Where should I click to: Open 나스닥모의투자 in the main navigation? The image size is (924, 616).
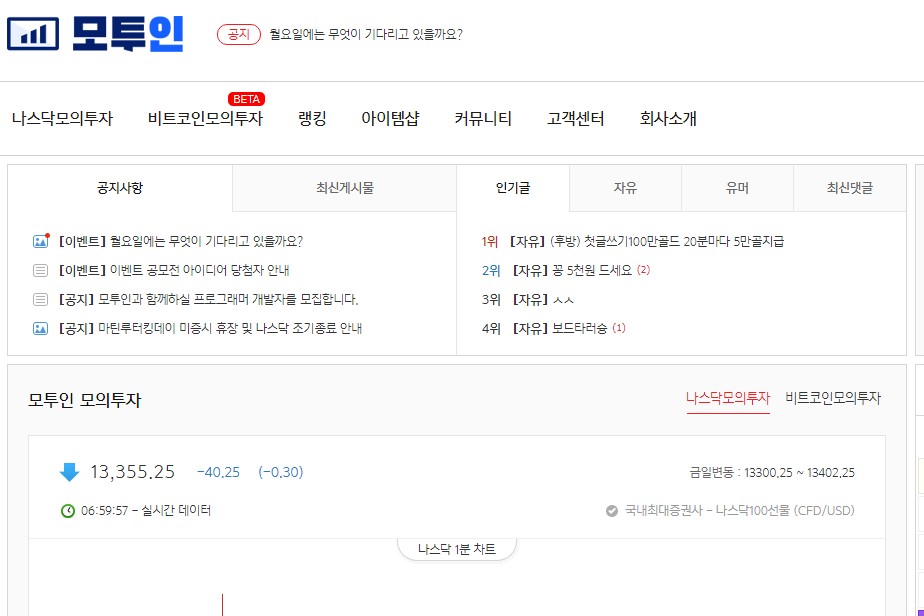coord(62,118)
